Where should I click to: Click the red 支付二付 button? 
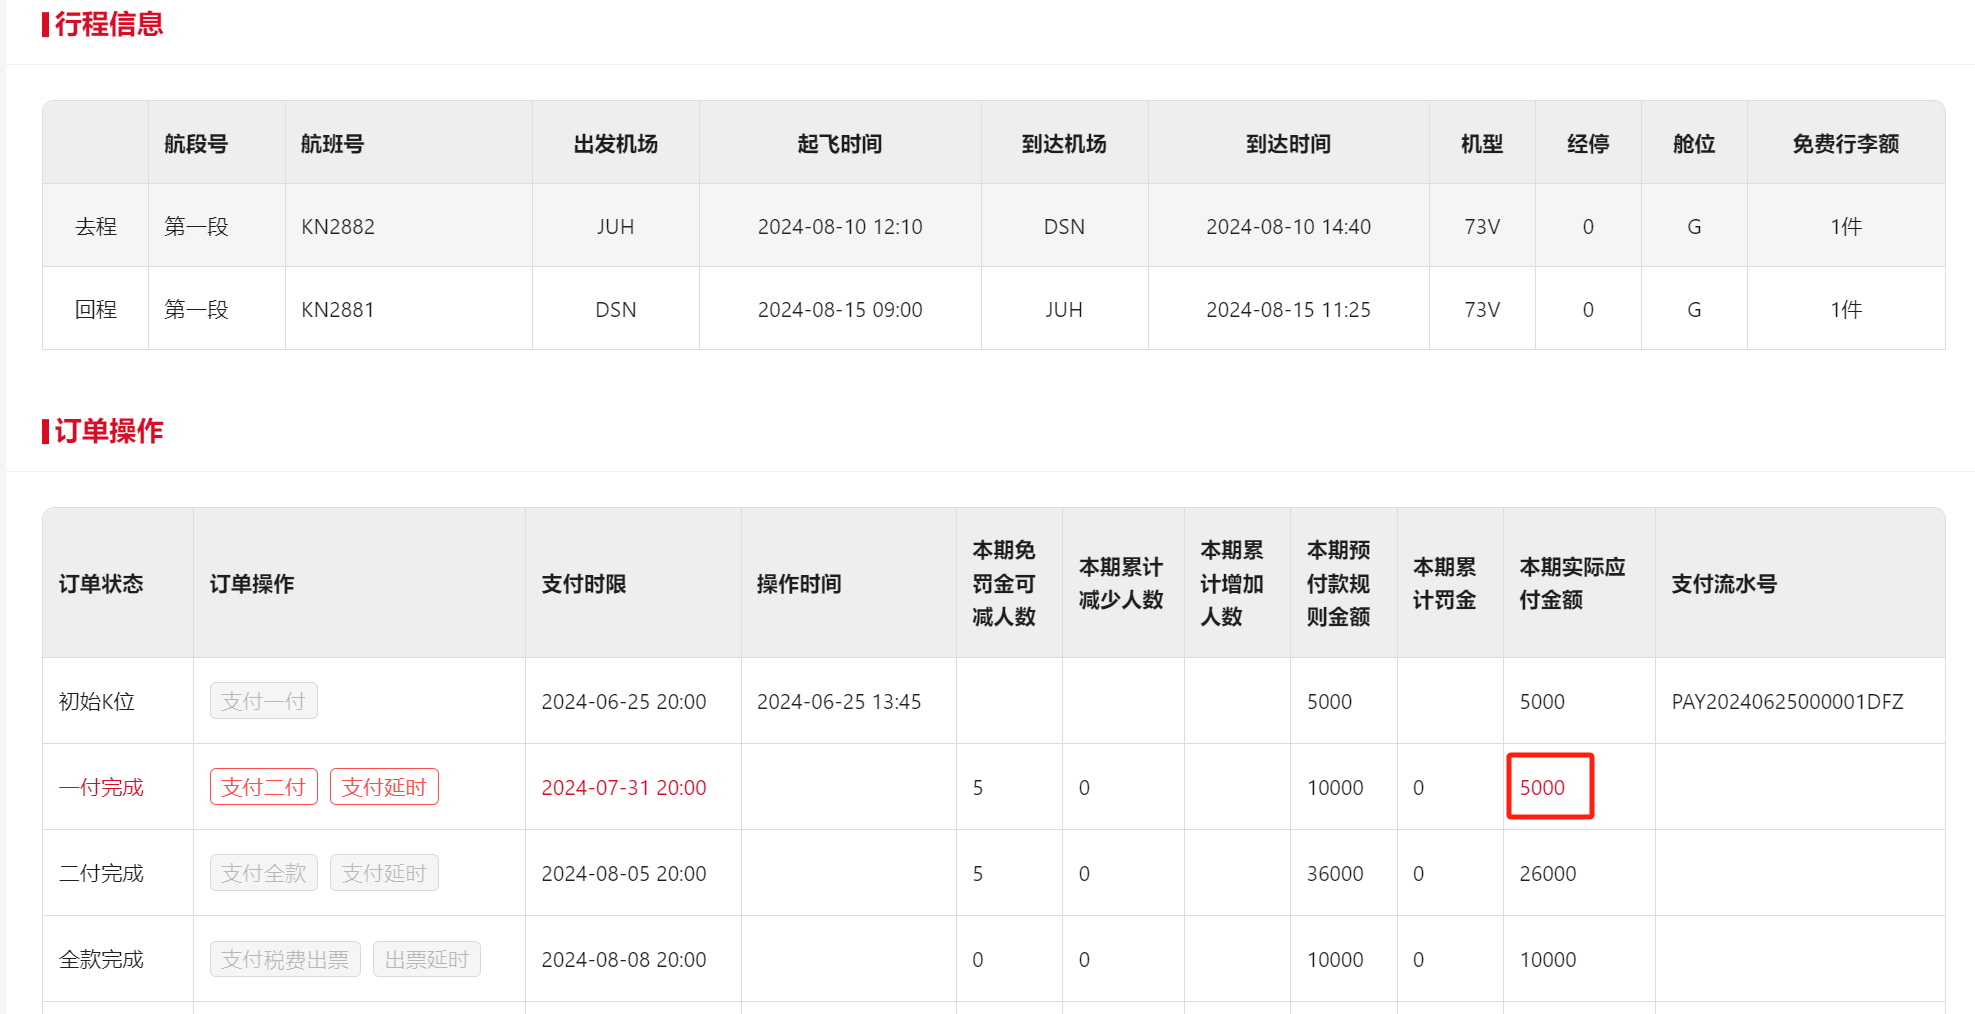click(263, 787)
